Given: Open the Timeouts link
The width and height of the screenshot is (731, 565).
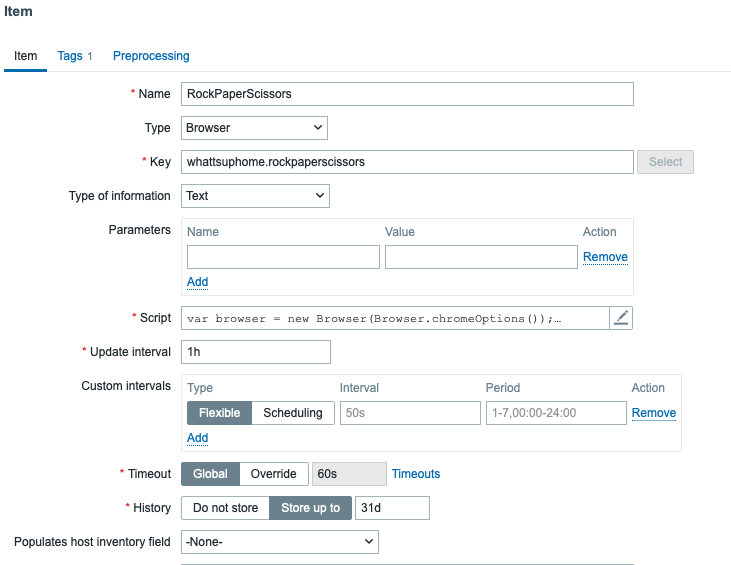Looking at the screenshot, I should coord(416,474).
